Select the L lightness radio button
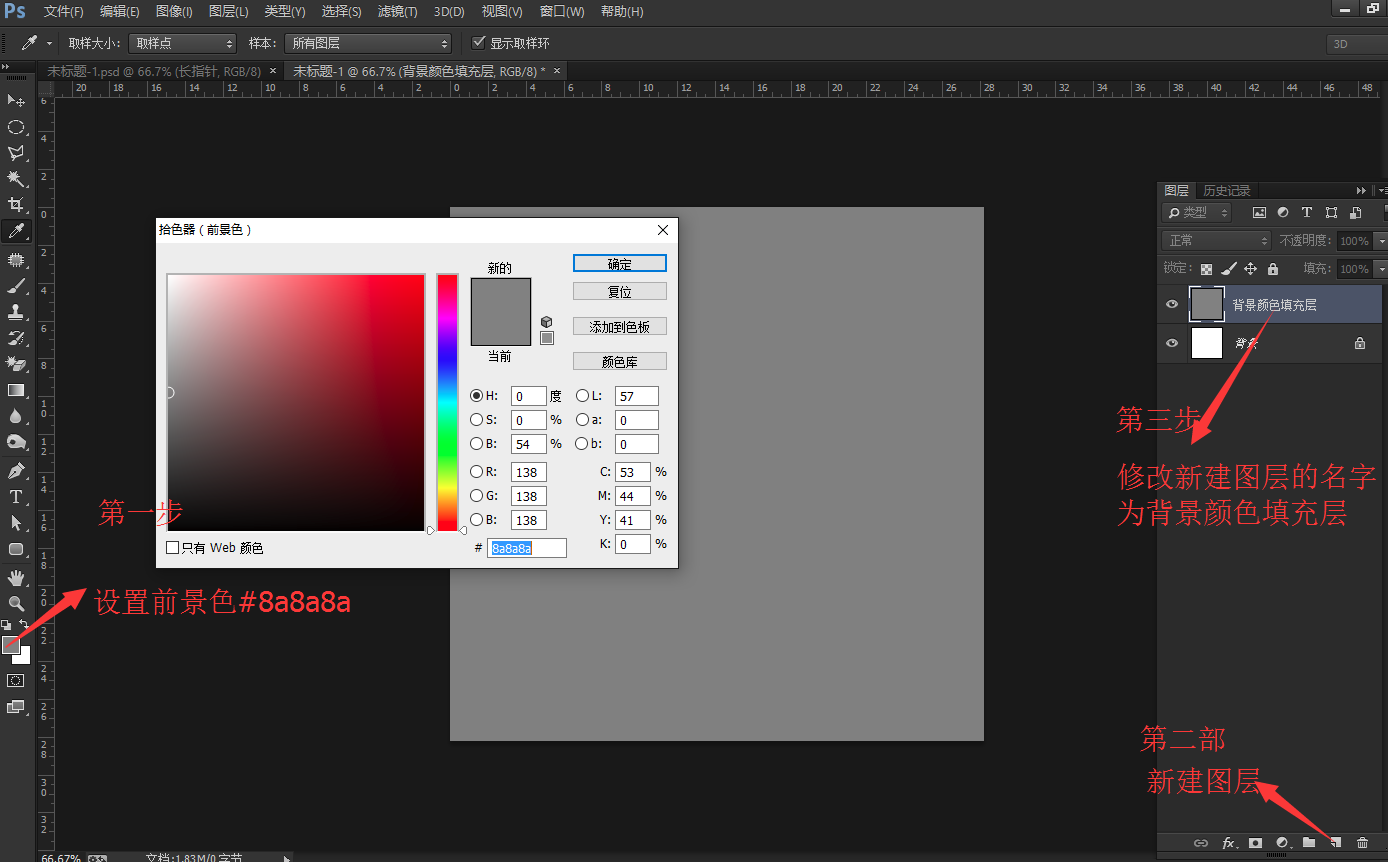 point(583,396)
